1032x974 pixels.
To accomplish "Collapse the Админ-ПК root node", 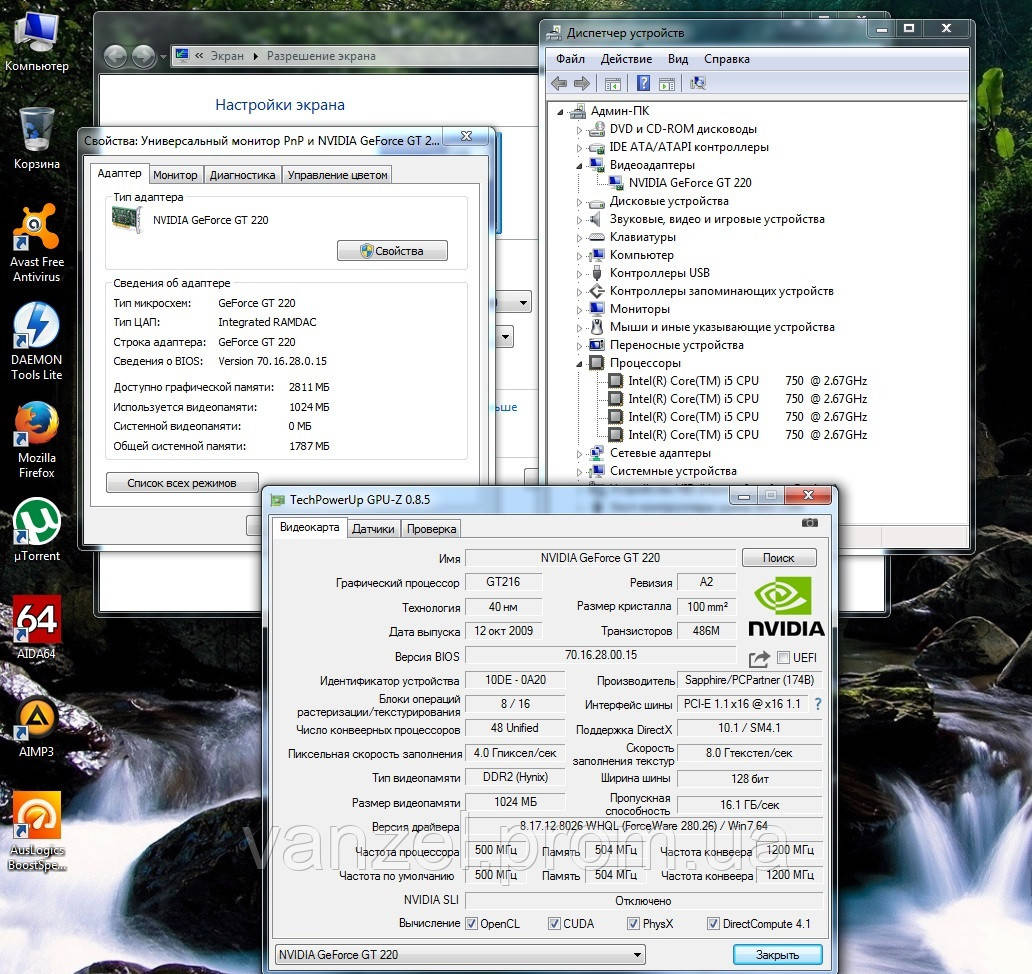I will point(560,112).
